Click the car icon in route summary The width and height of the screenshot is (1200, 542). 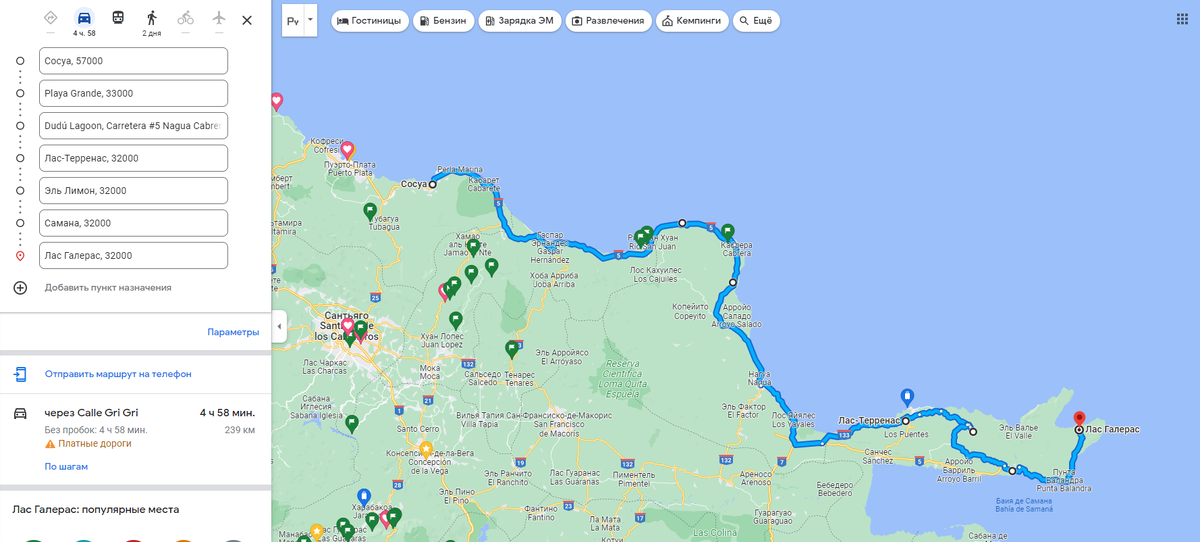click(x=20, y=413)
